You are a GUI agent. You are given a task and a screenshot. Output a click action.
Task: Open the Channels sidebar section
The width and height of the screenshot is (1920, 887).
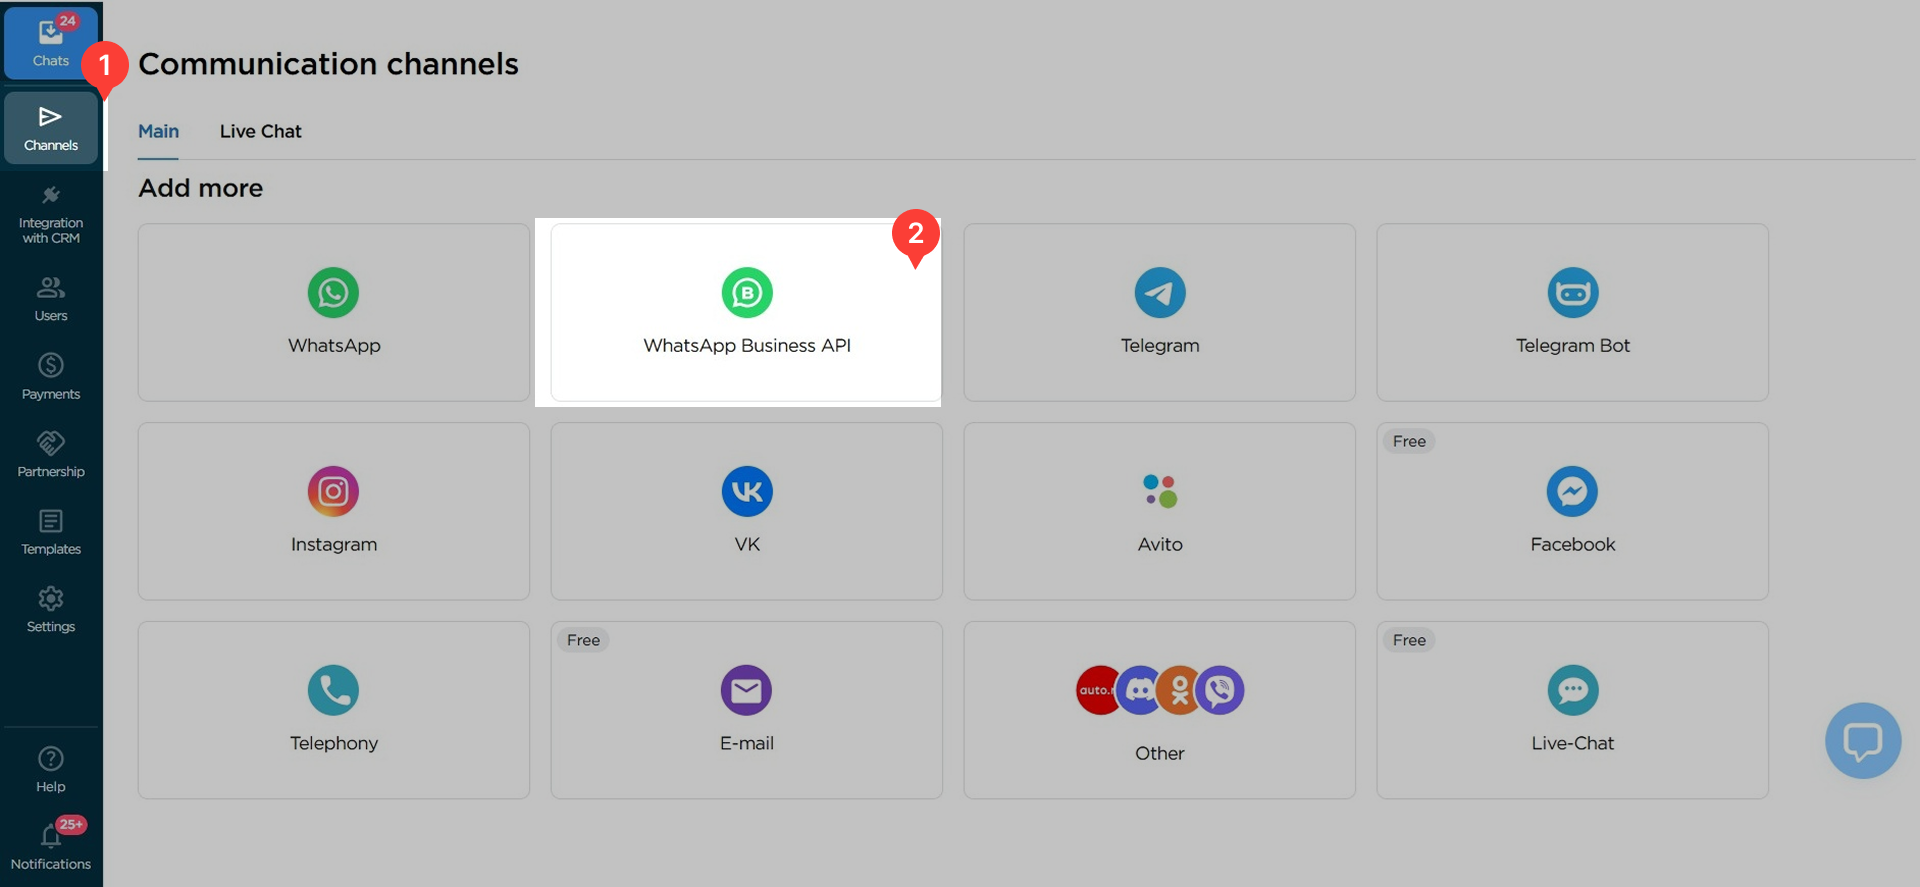pos(51,128)
